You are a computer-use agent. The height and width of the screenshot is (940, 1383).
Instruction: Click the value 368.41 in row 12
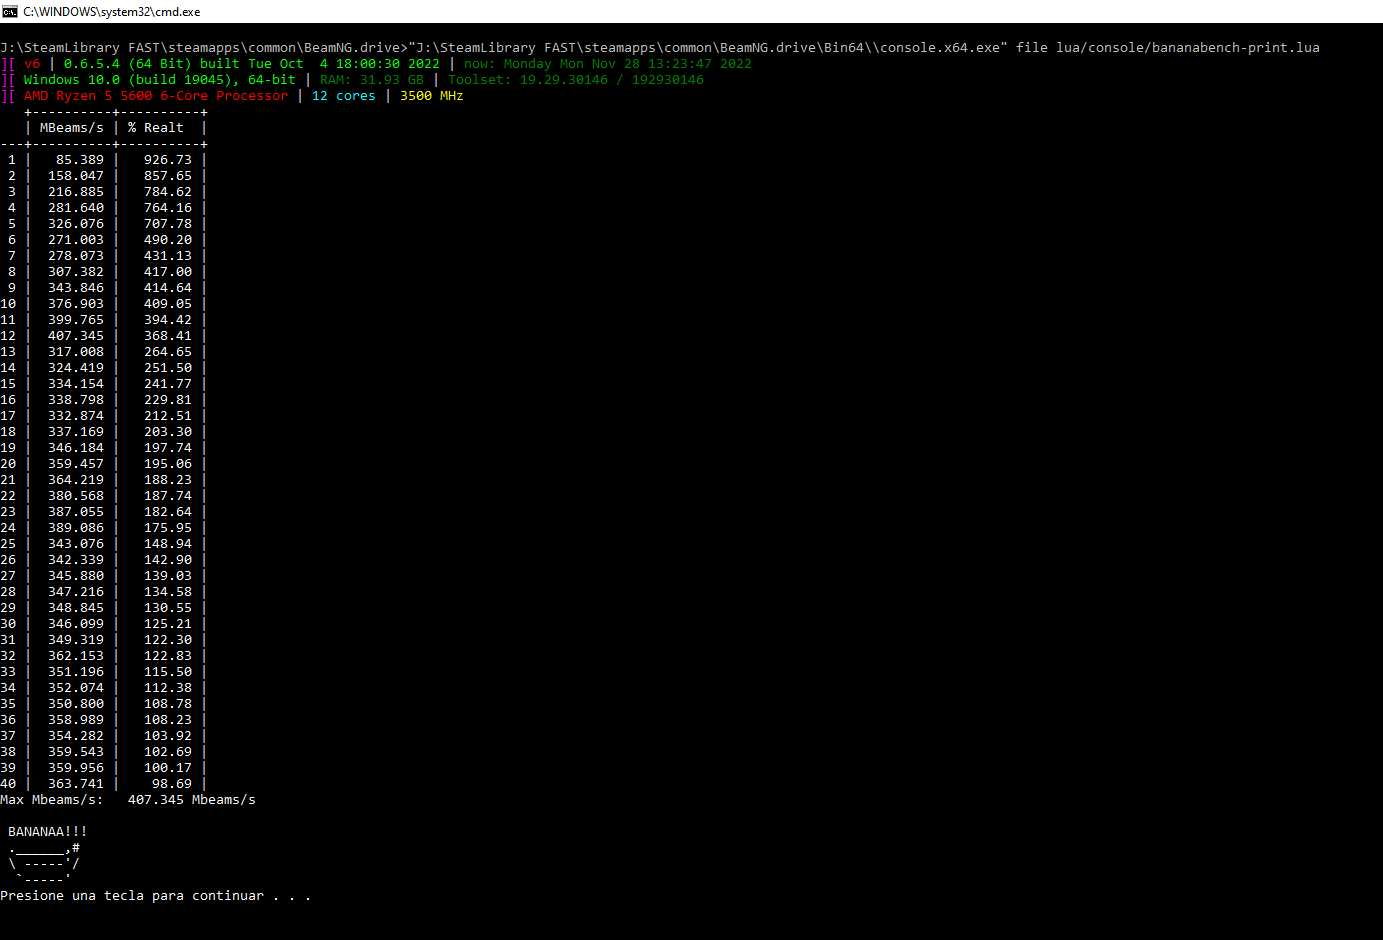168,336
